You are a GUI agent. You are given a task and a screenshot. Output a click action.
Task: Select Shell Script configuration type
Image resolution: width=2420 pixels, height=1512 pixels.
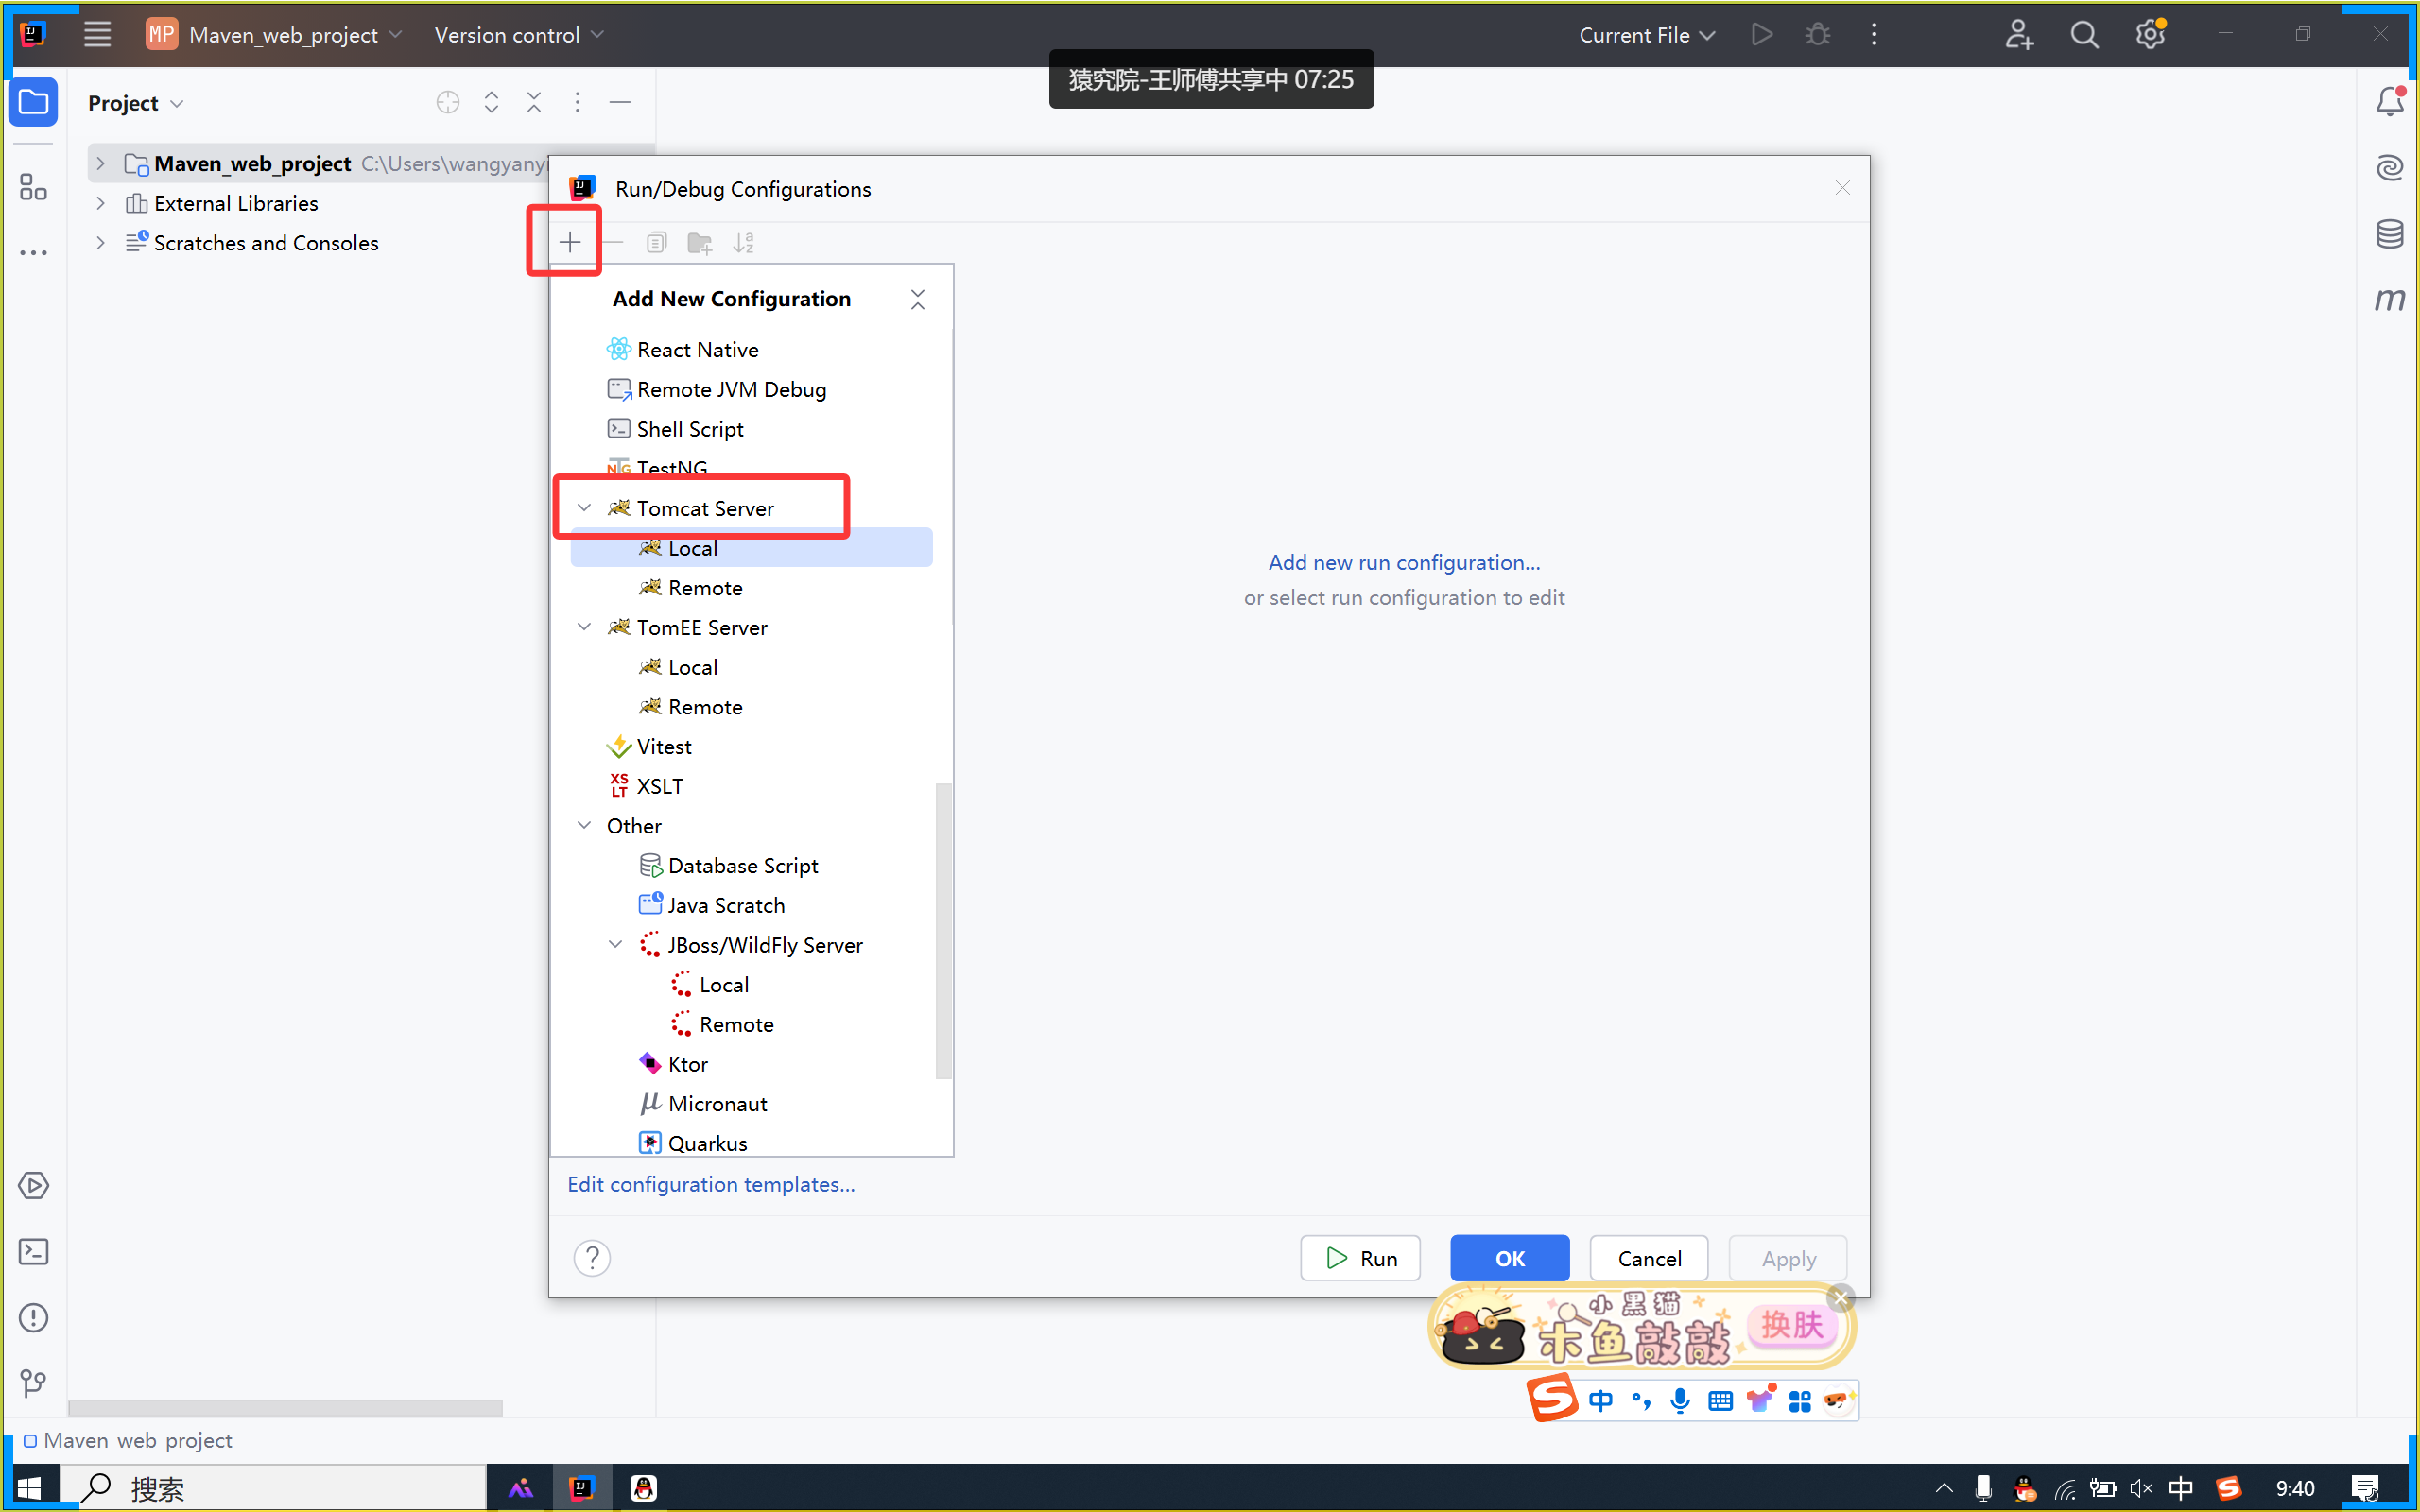point(751,429)
